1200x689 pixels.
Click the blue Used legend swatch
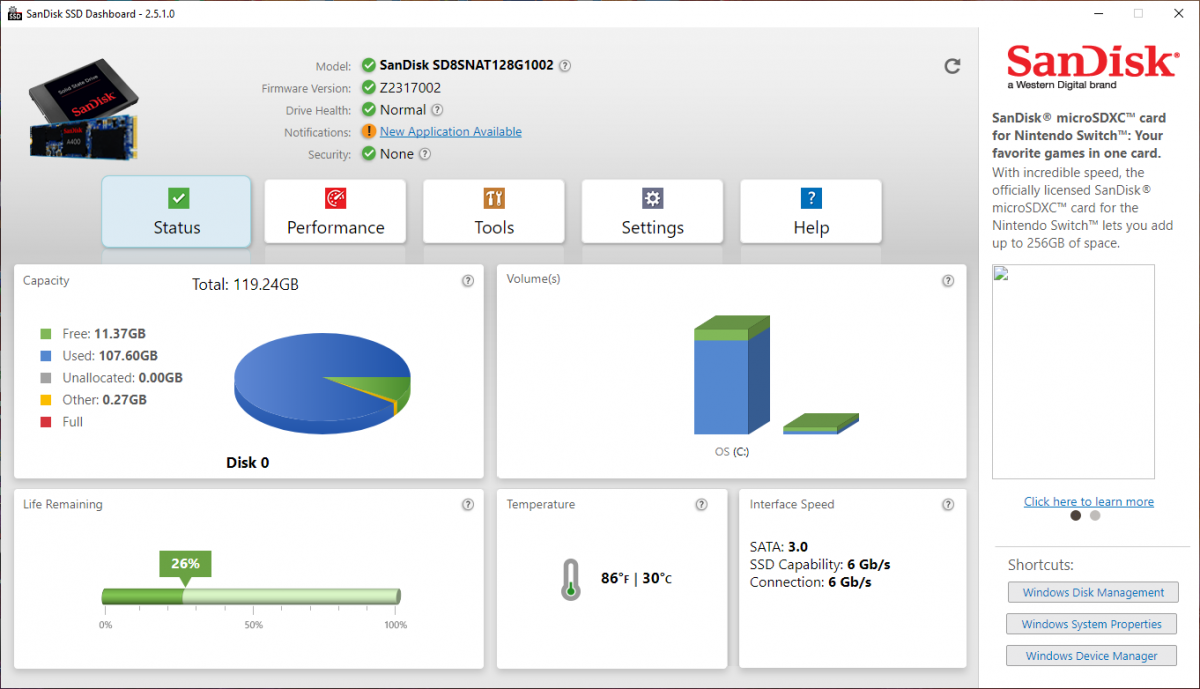tap(46, 356)
